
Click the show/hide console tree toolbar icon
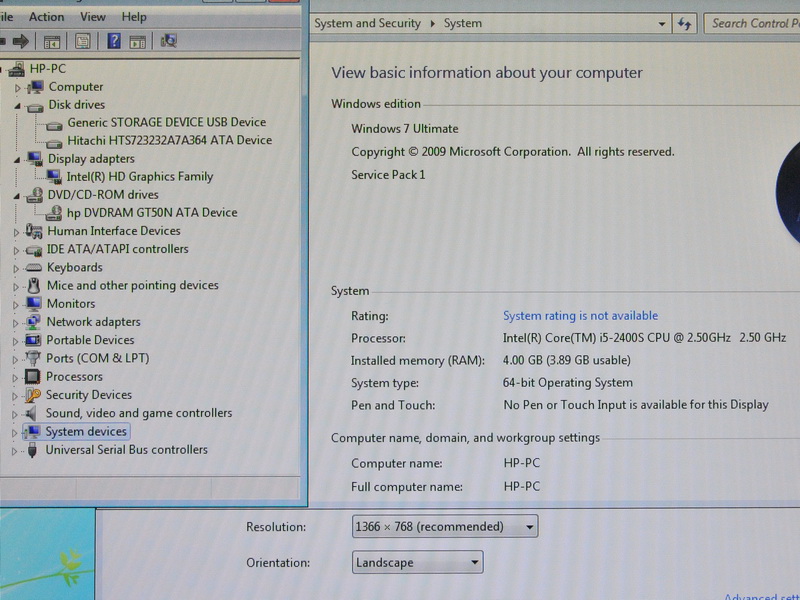(x=52, y=42)
